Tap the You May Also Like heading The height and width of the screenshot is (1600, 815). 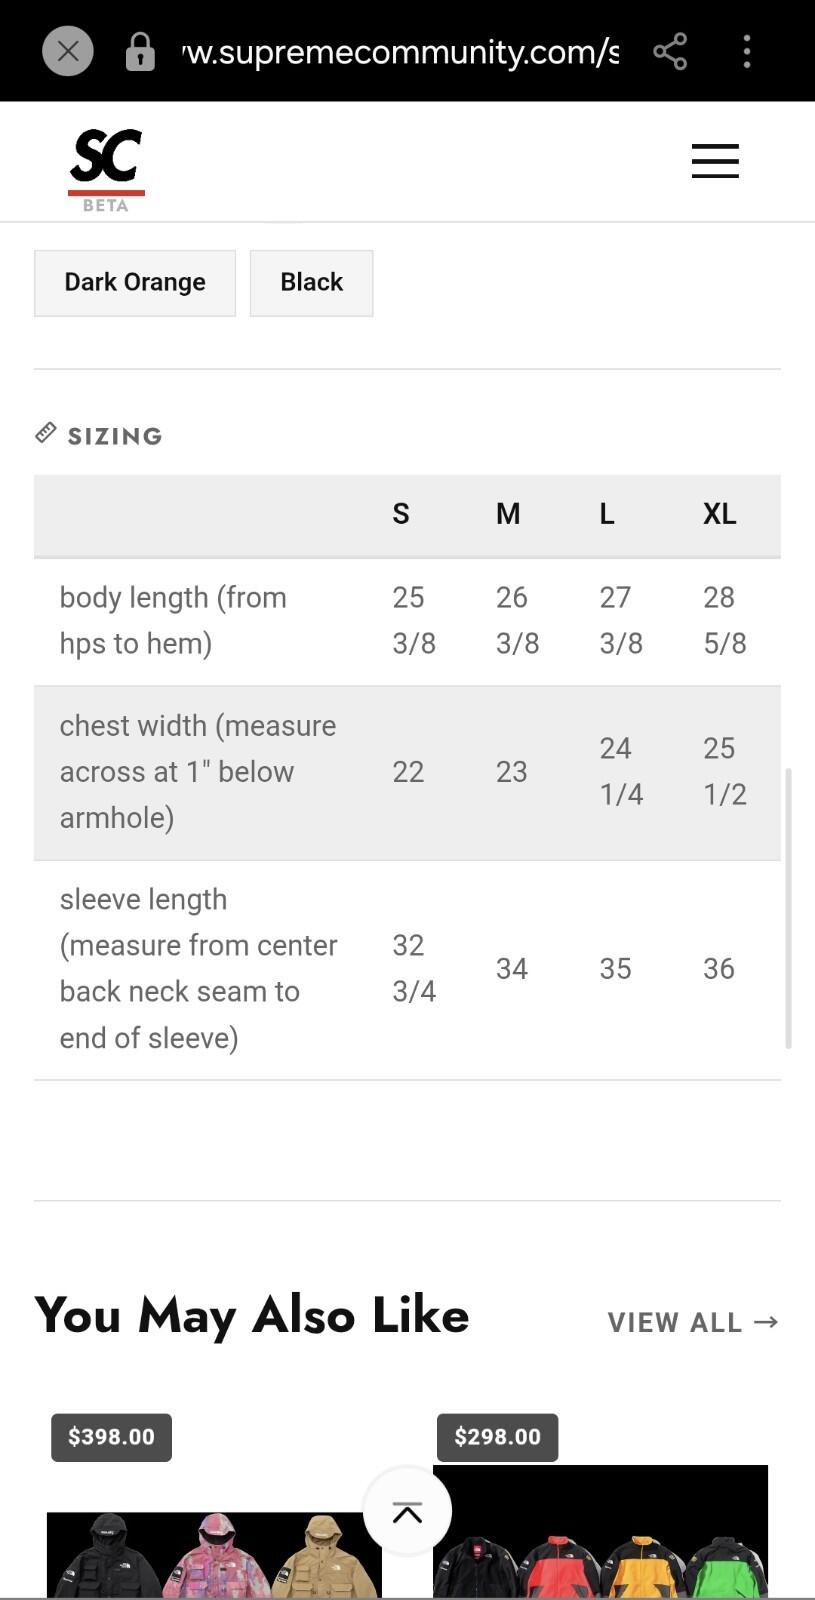point(252,1315)
